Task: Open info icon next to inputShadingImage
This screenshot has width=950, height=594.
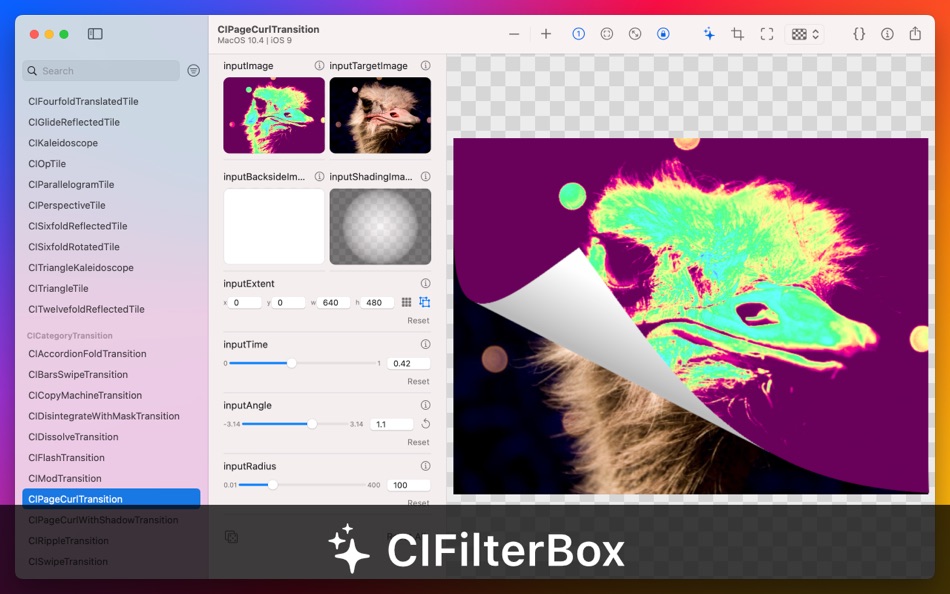Action: click(x=425, y=176)
